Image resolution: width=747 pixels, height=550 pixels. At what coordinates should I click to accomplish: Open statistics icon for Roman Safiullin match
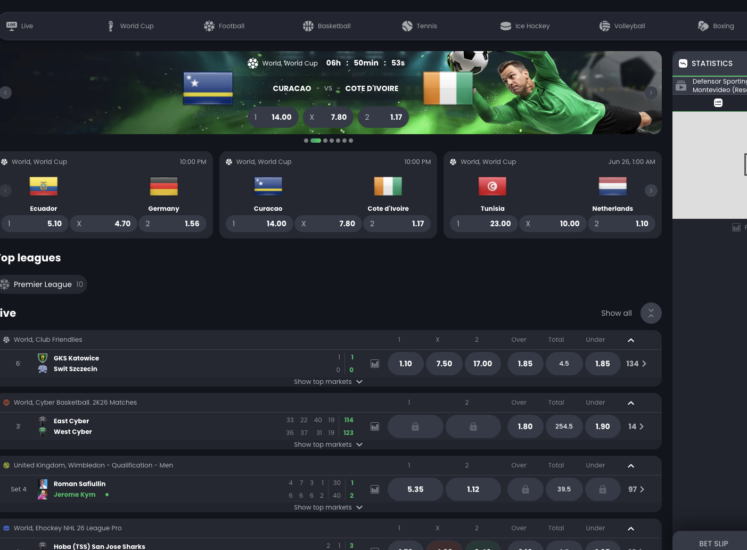375,489
